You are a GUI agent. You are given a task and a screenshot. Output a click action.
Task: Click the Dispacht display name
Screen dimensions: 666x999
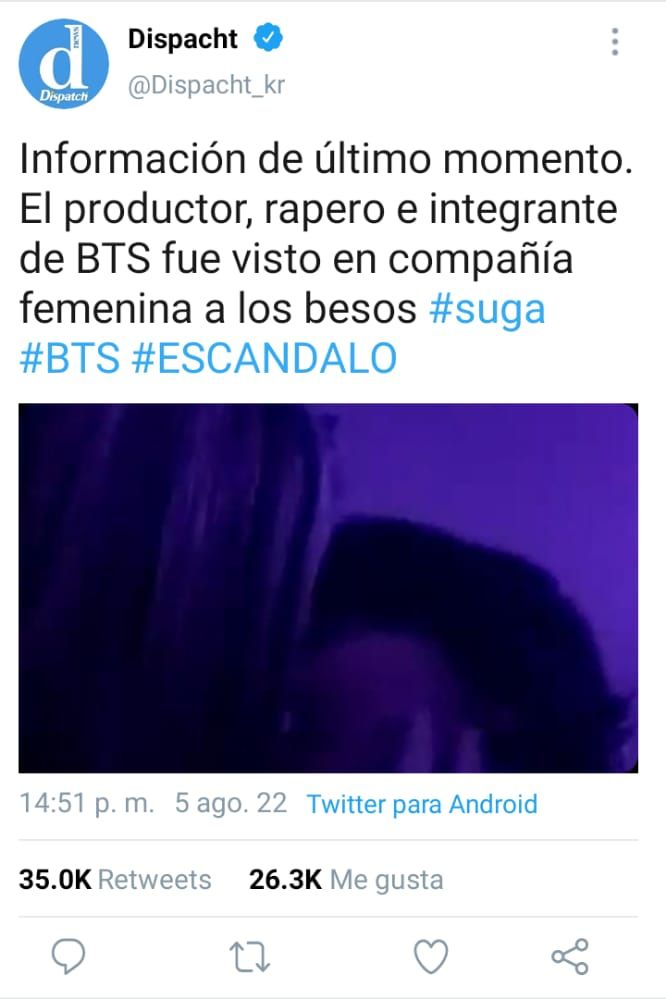183,39
